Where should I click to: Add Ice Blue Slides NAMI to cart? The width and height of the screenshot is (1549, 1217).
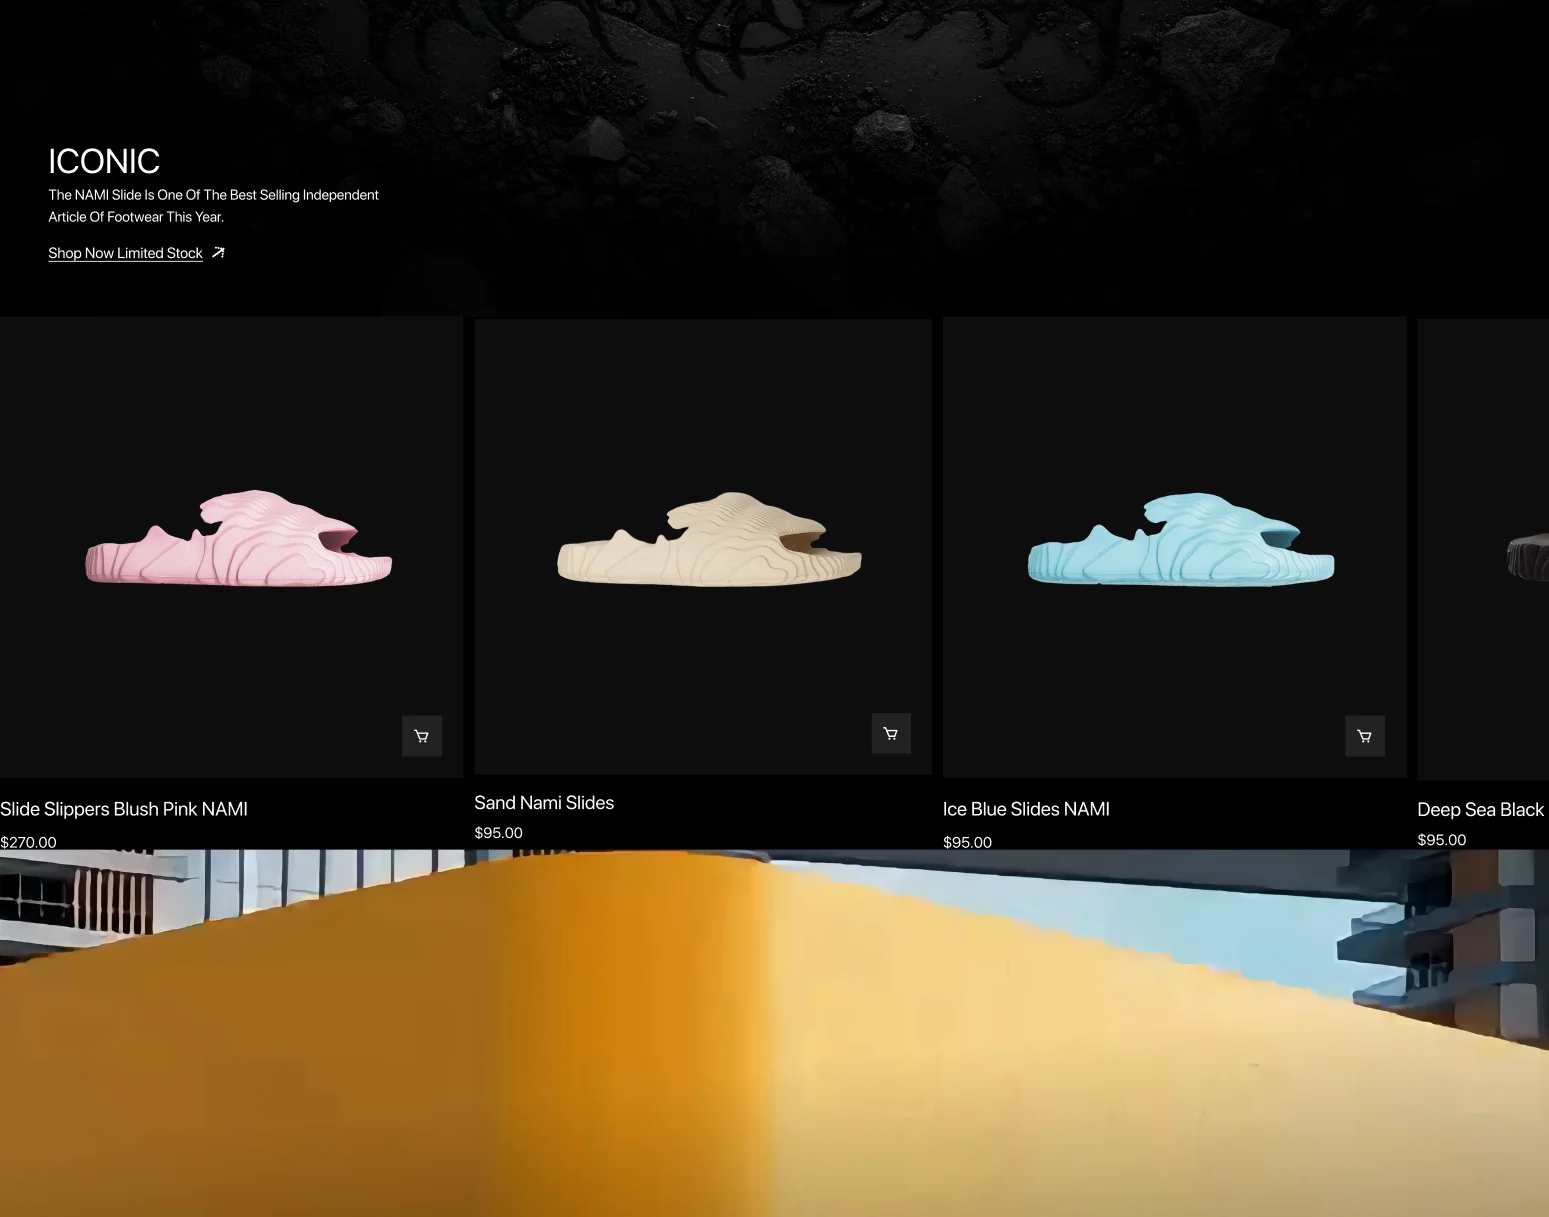(x=1364, y=736)
